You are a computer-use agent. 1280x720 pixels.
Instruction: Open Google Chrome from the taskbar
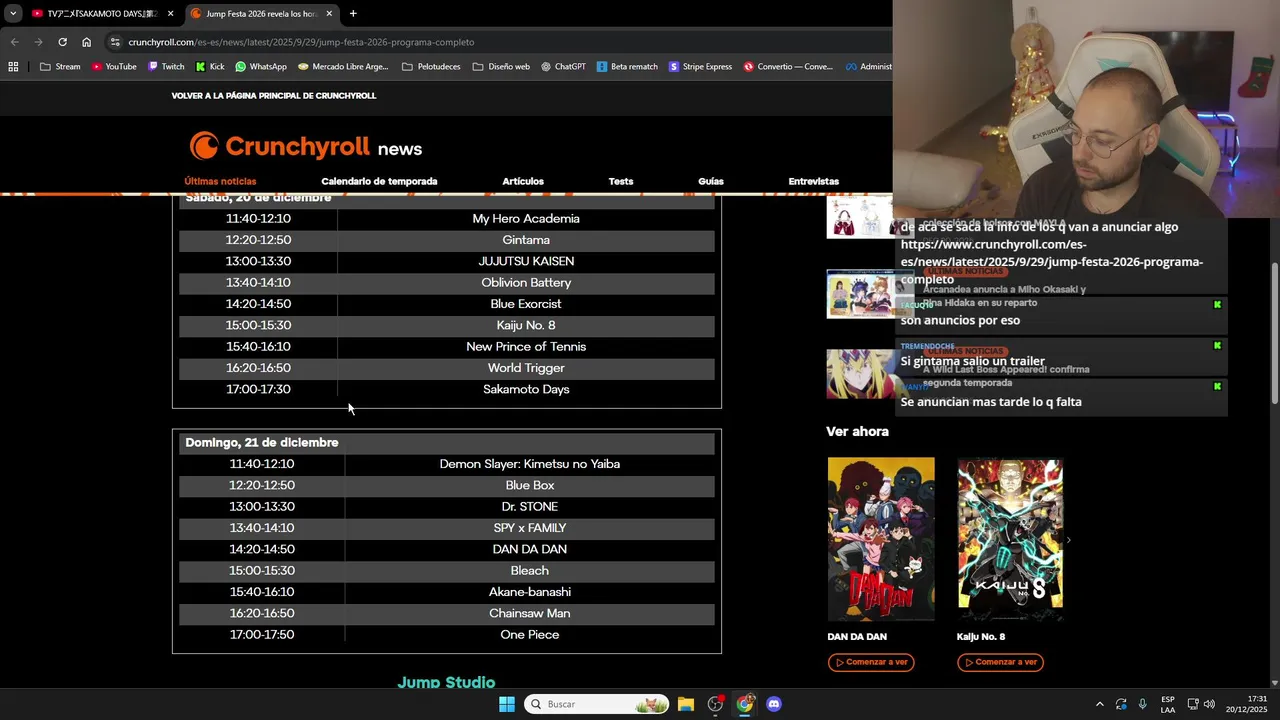pos(745,704)
